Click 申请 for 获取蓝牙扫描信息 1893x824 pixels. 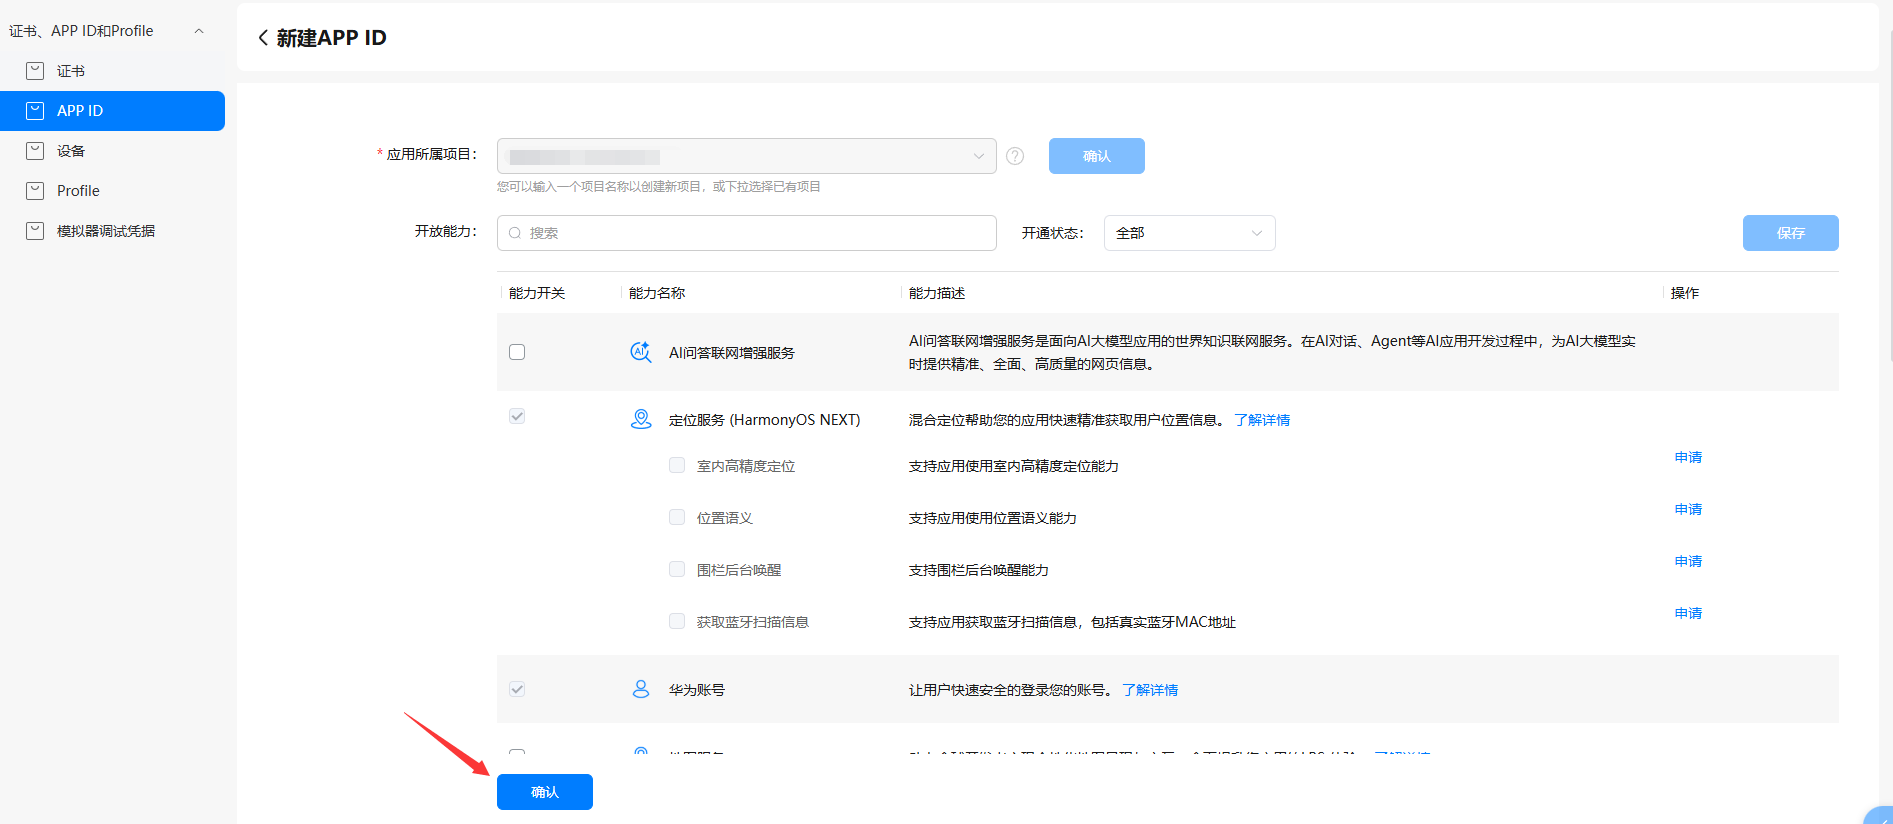[x=1688, y=613]
